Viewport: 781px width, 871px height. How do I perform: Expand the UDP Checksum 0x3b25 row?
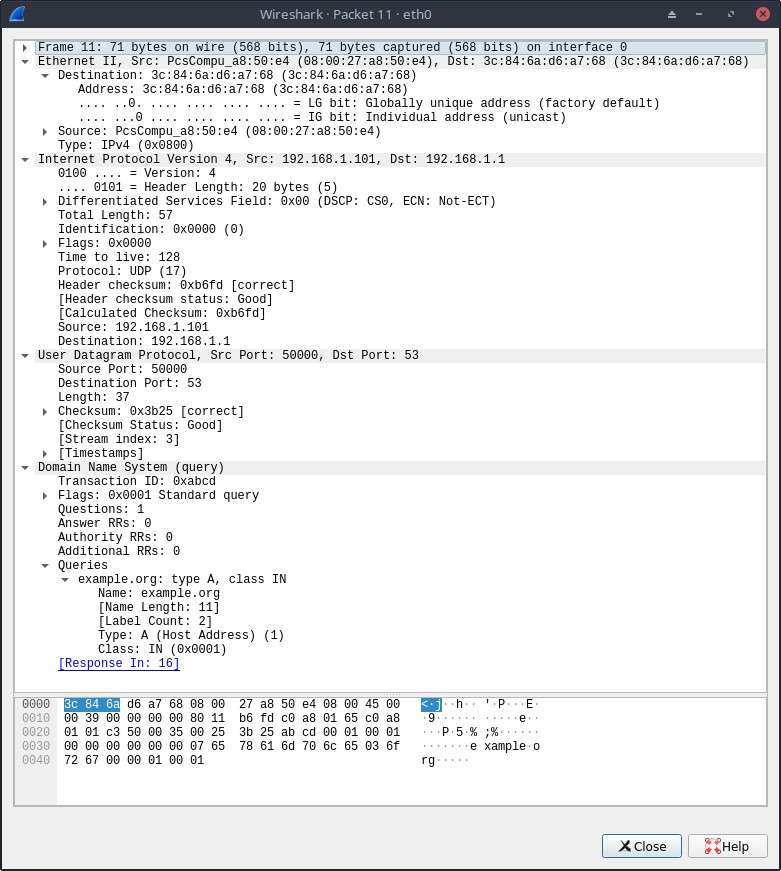(x=45, y=412)
